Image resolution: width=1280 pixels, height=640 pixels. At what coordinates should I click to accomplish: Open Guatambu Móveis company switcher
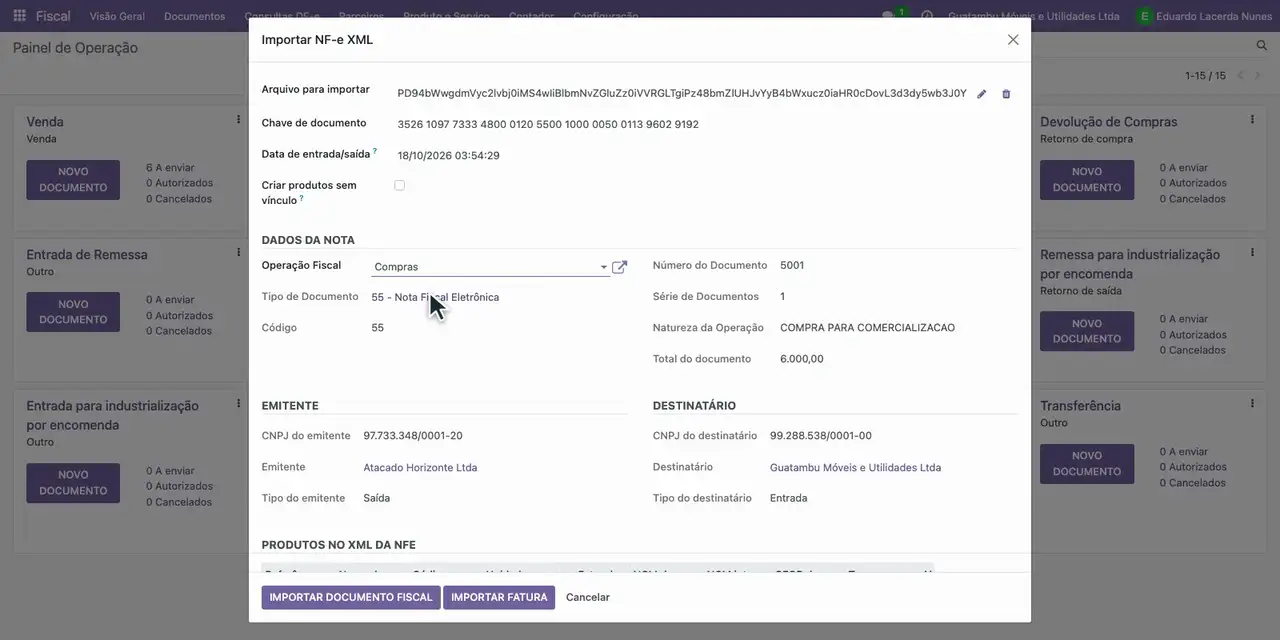(1033, 16)
